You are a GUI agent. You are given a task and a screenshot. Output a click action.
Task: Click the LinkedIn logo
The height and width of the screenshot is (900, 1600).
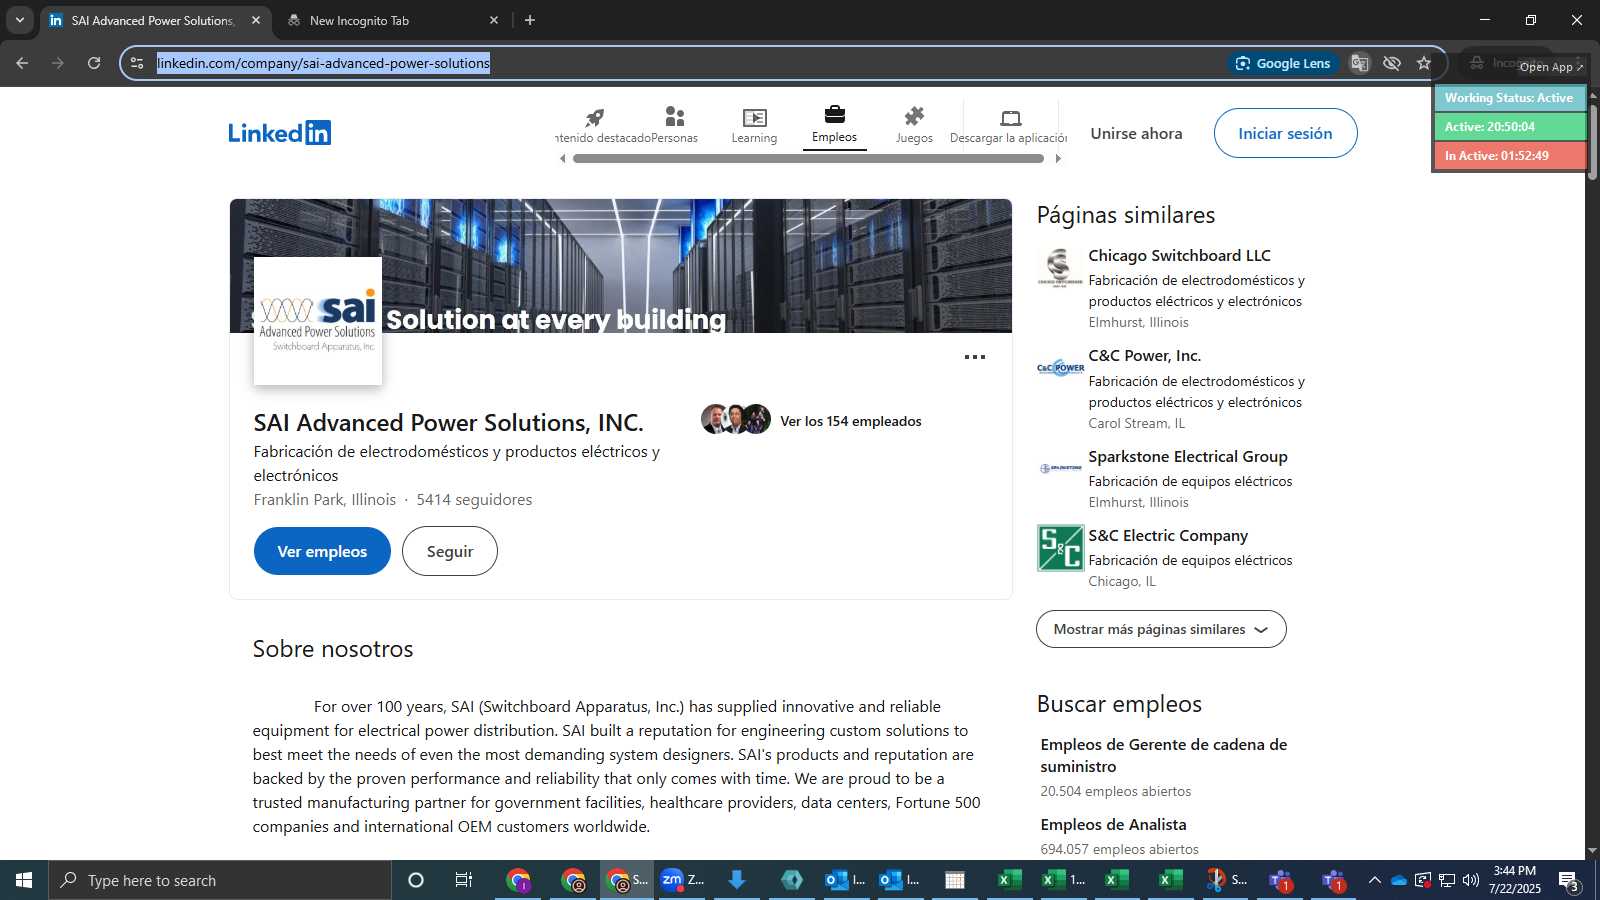click(280, 133)
